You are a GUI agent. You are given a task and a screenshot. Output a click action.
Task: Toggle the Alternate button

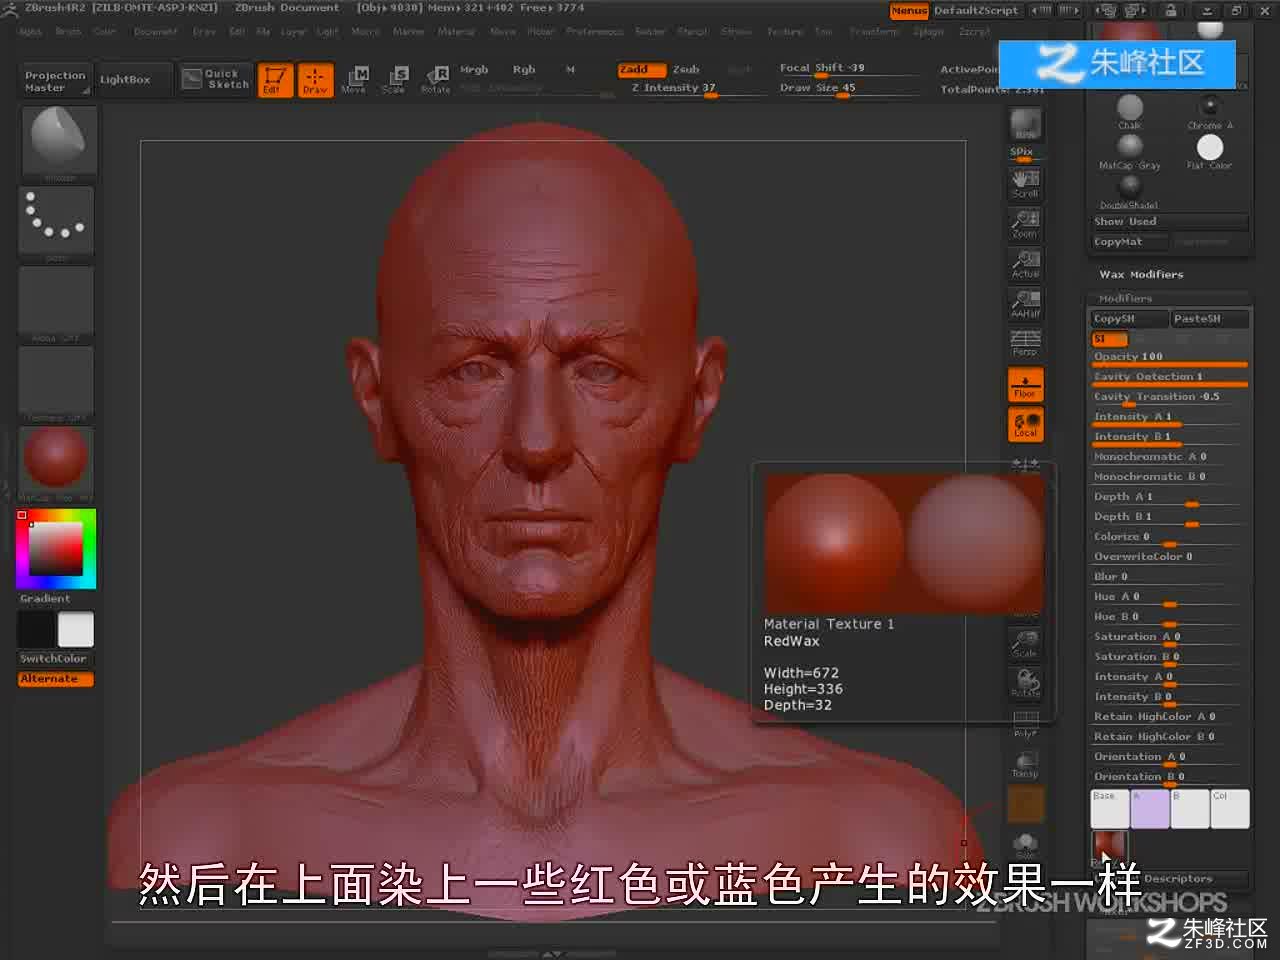(56, 679)
